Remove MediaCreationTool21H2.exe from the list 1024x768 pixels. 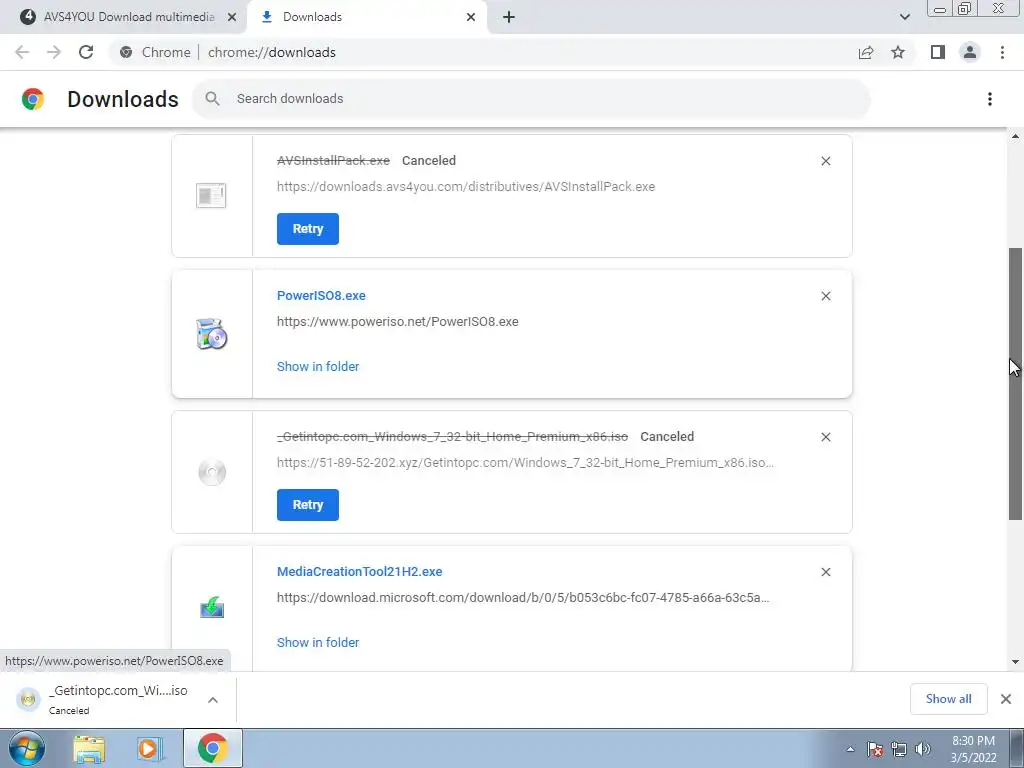825,572
